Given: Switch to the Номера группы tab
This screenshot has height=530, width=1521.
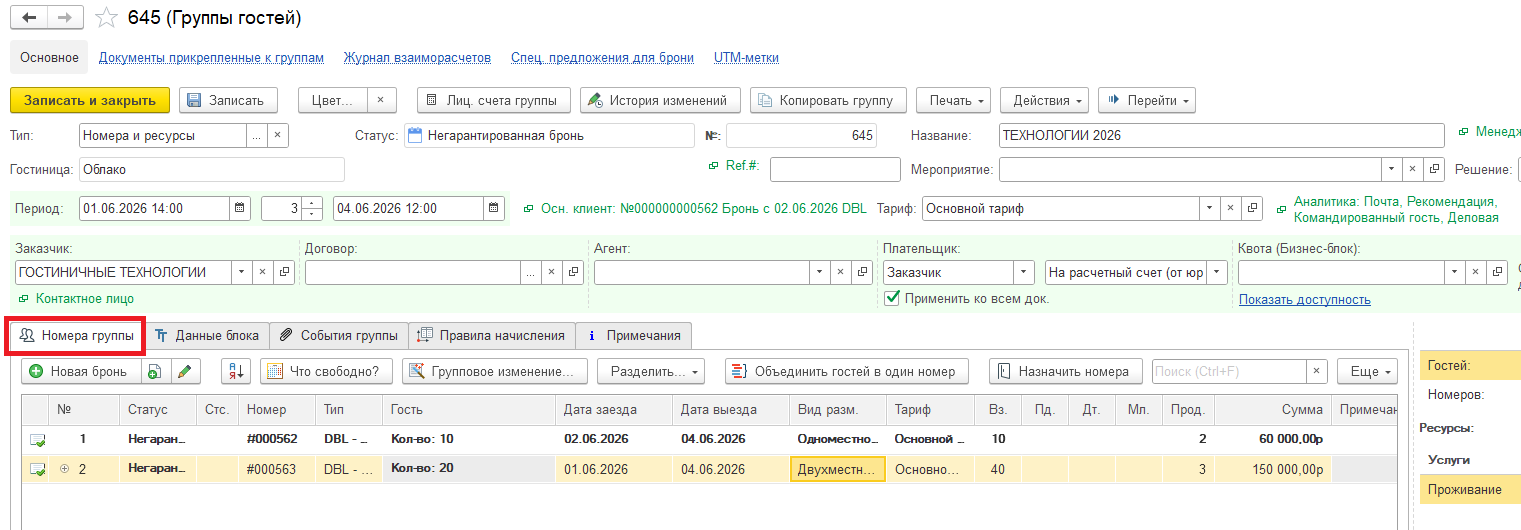Looking at the screenshot, I should 77,335.
